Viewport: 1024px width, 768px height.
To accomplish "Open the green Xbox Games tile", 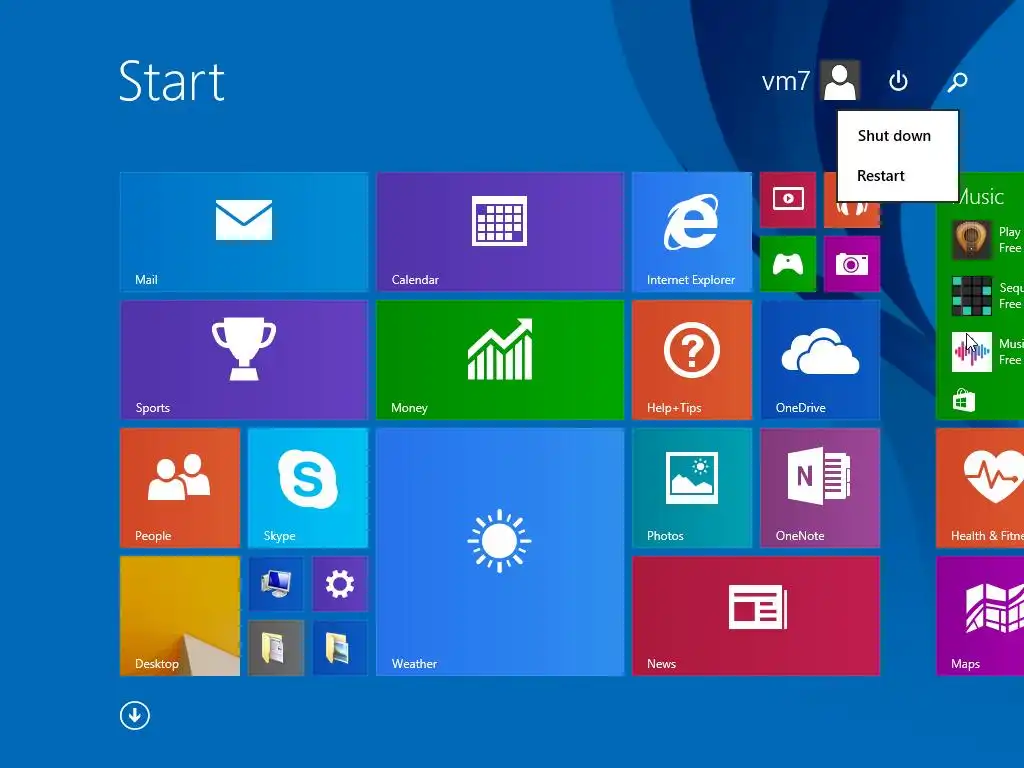I will pyautogui.click(x=788, y=264).
